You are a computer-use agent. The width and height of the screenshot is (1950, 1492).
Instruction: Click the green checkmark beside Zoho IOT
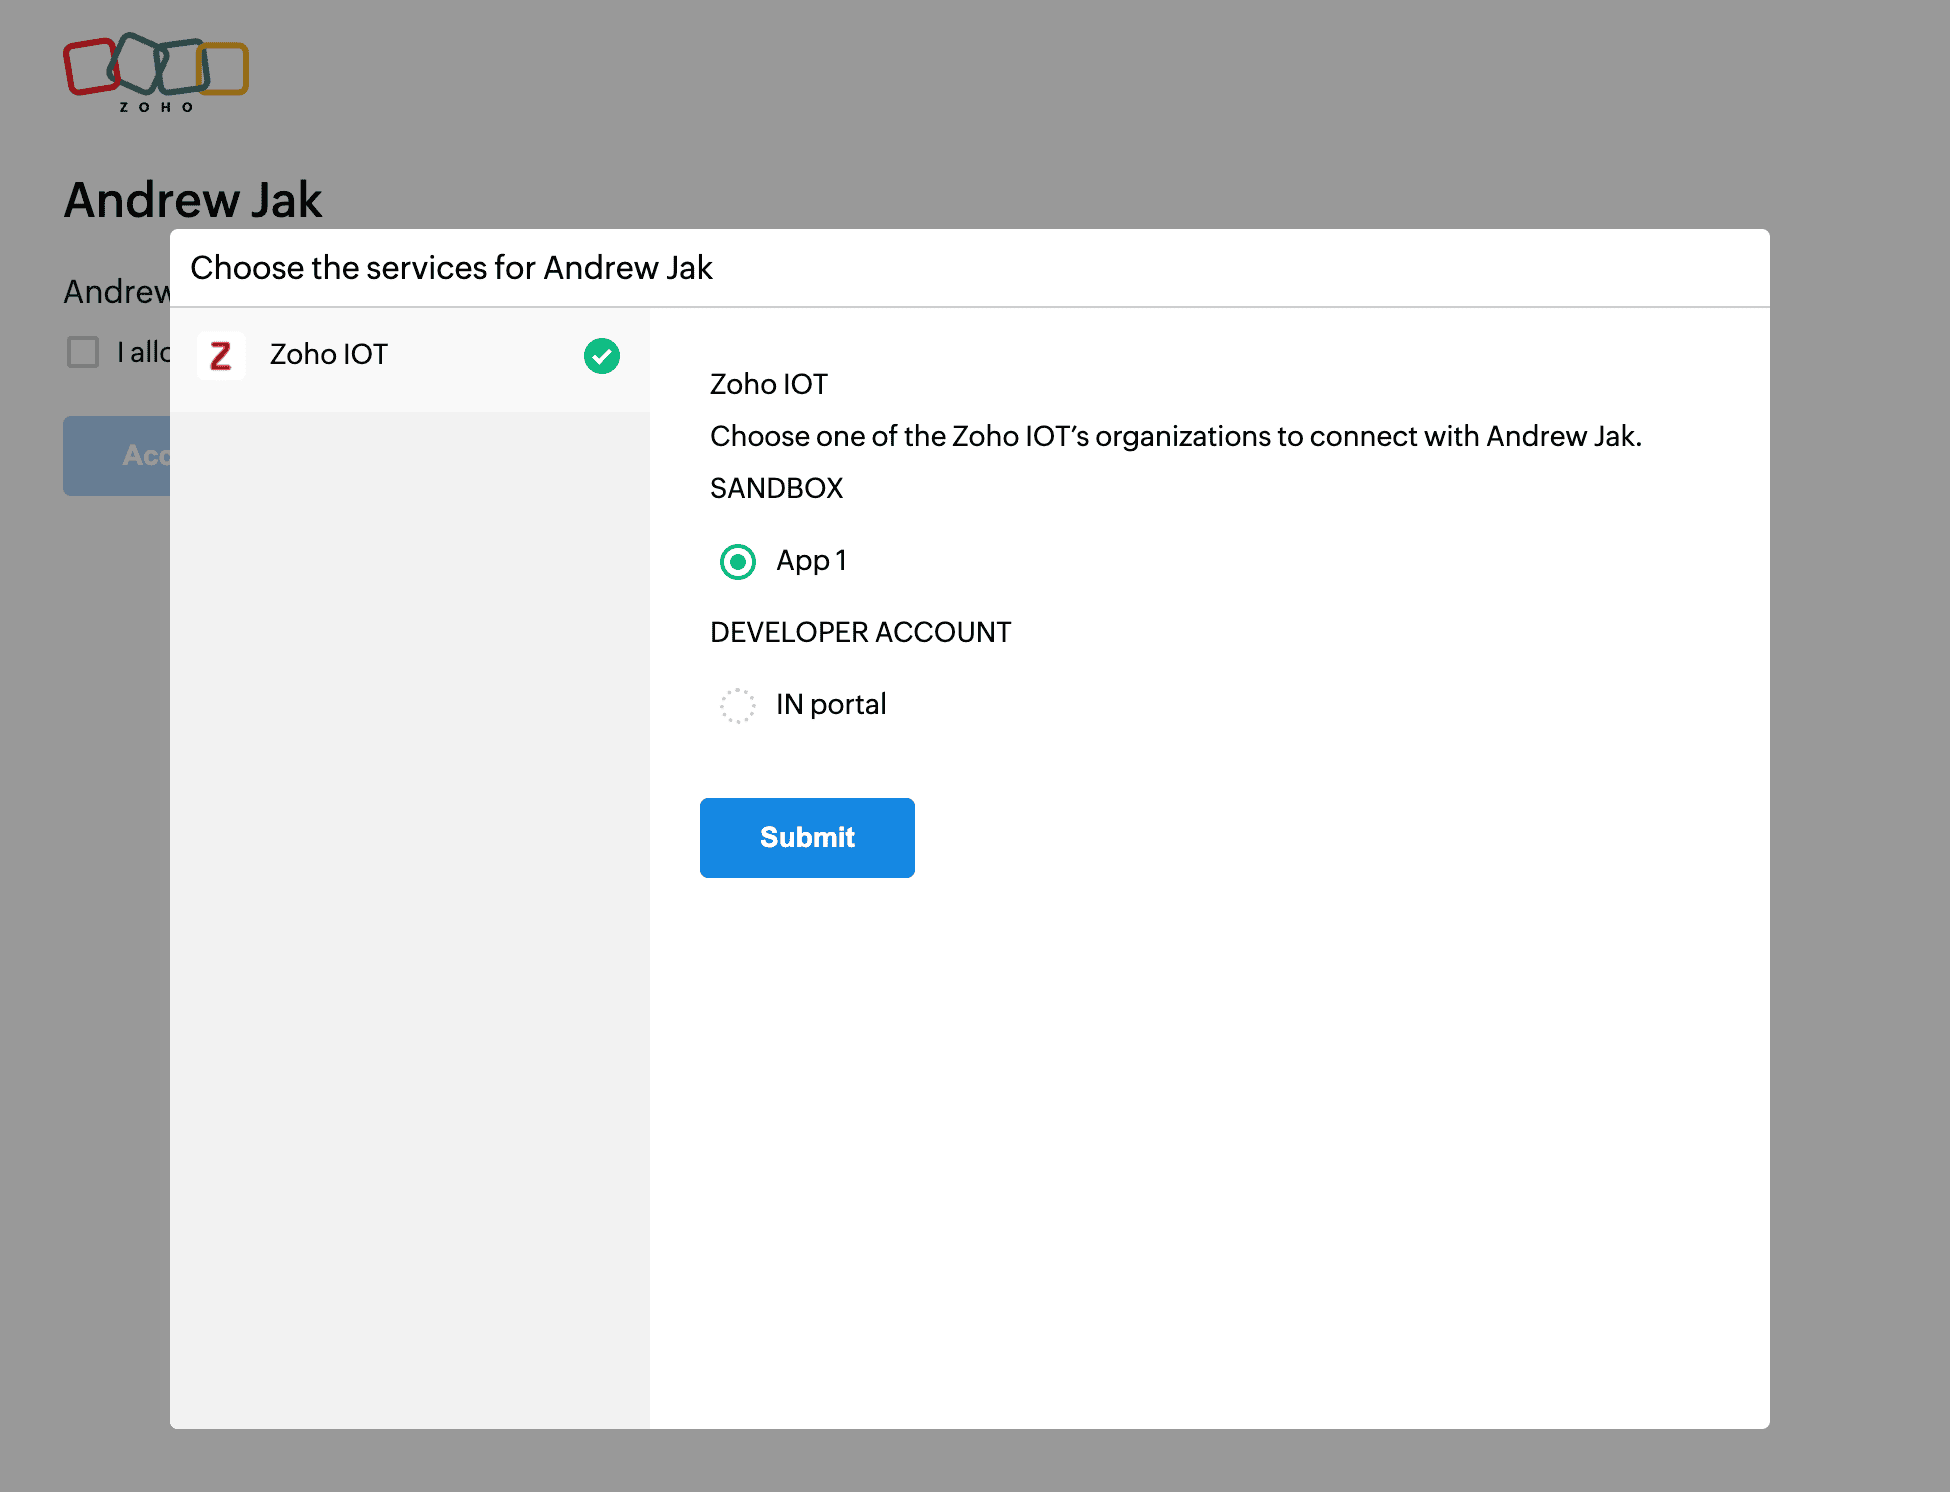(x=602, y=356)
